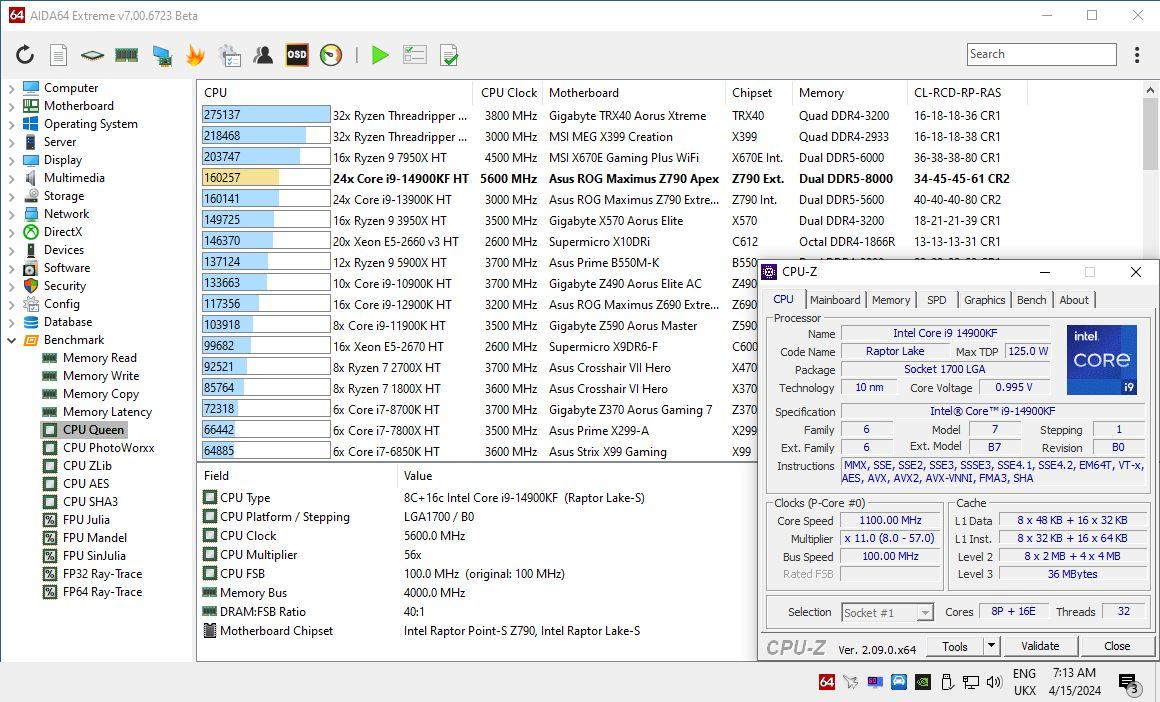Click the Motherboard Chipset field row
This screenshot has height=702, width=1160.
click(x=477, y=631)
